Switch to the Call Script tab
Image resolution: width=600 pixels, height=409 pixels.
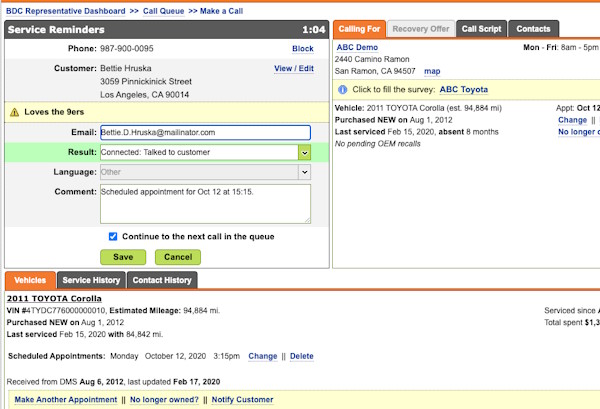[x=481, y=29]
